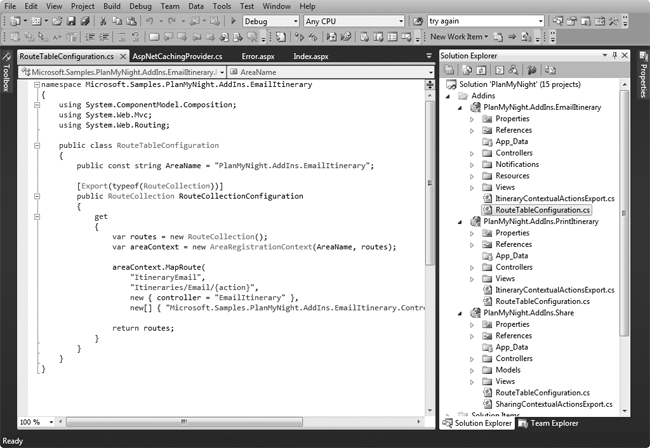Switch to the Error.aspx tab
The height and width of the screenshot is (448, 650).
click(258, 56)
